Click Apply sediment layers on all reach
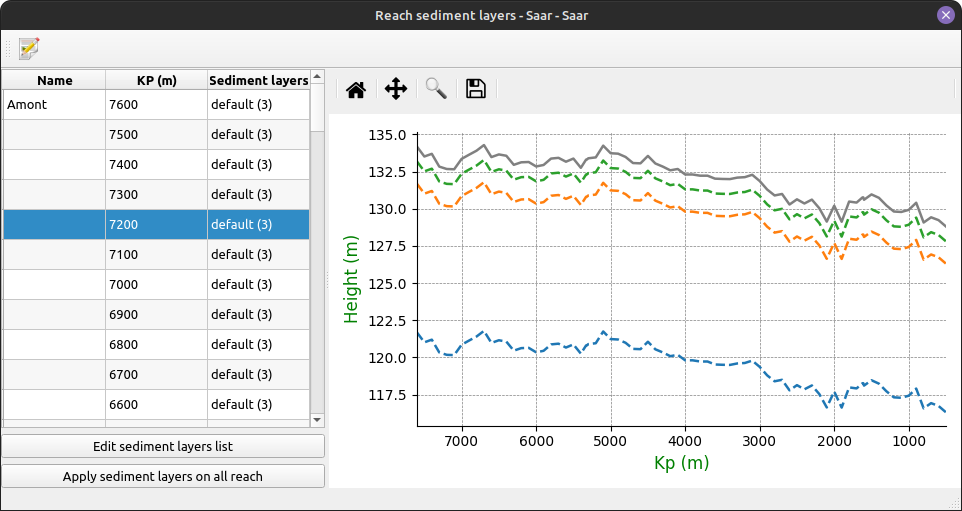This screenshot has height=511, width=962. click(163, 476)
